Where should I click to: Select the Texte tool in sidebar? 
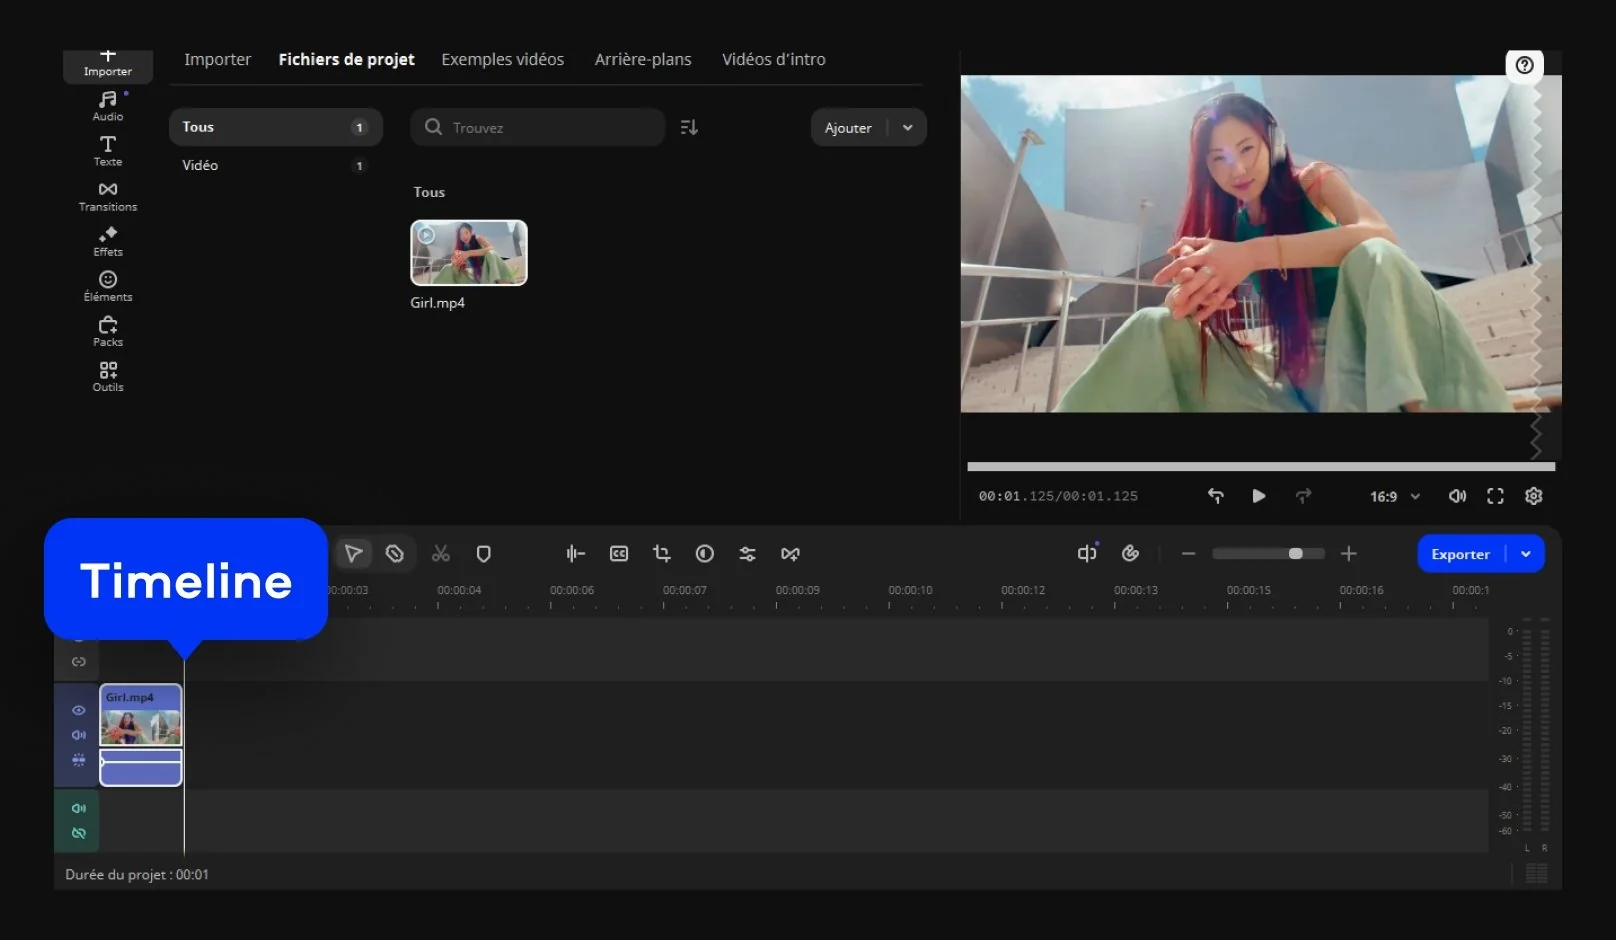click(x=108, y=151)
